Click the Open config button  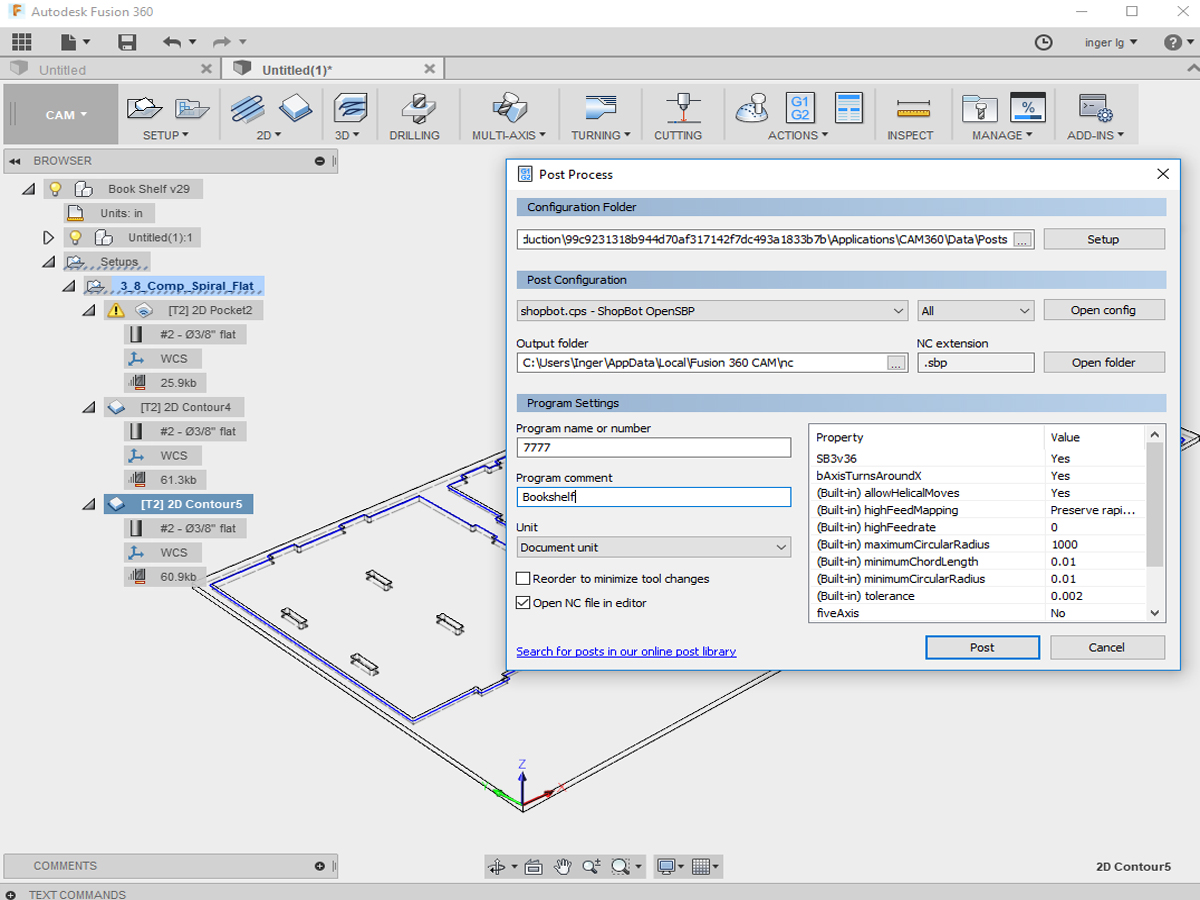tap(1104, 310)
